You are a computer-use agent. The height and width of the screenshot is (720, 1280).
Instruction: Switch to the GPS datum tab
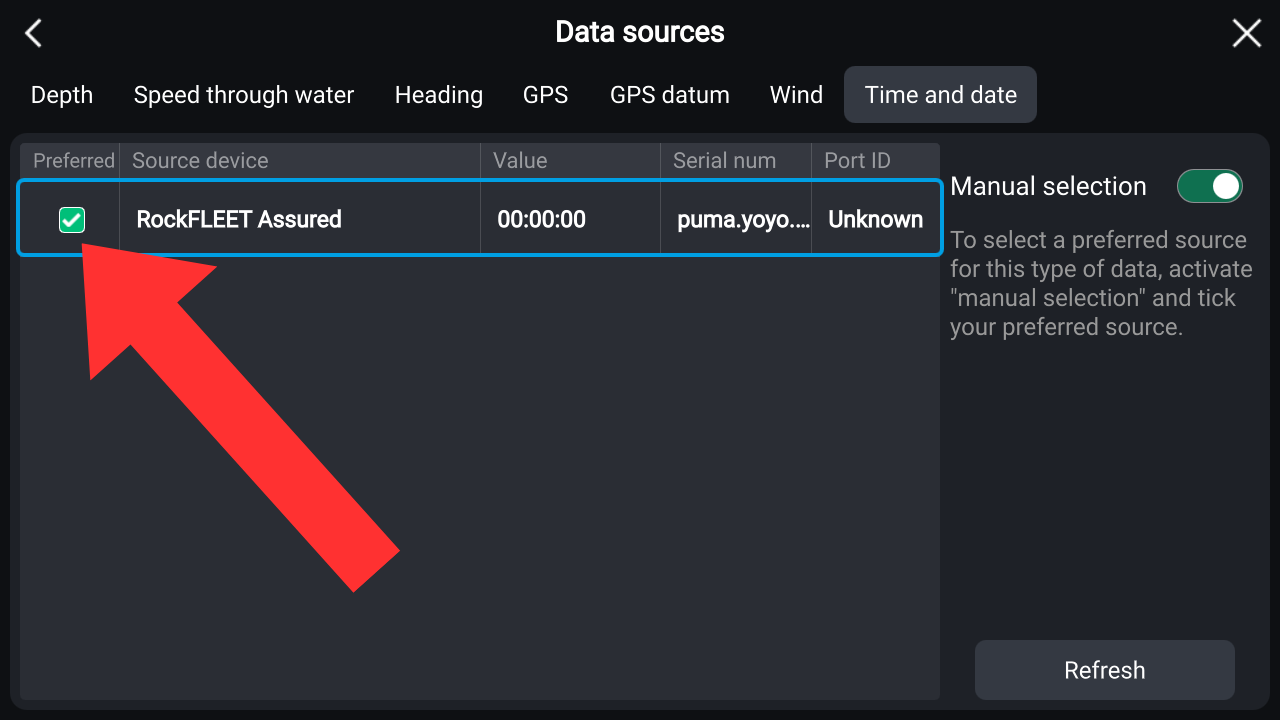point(670,95)
